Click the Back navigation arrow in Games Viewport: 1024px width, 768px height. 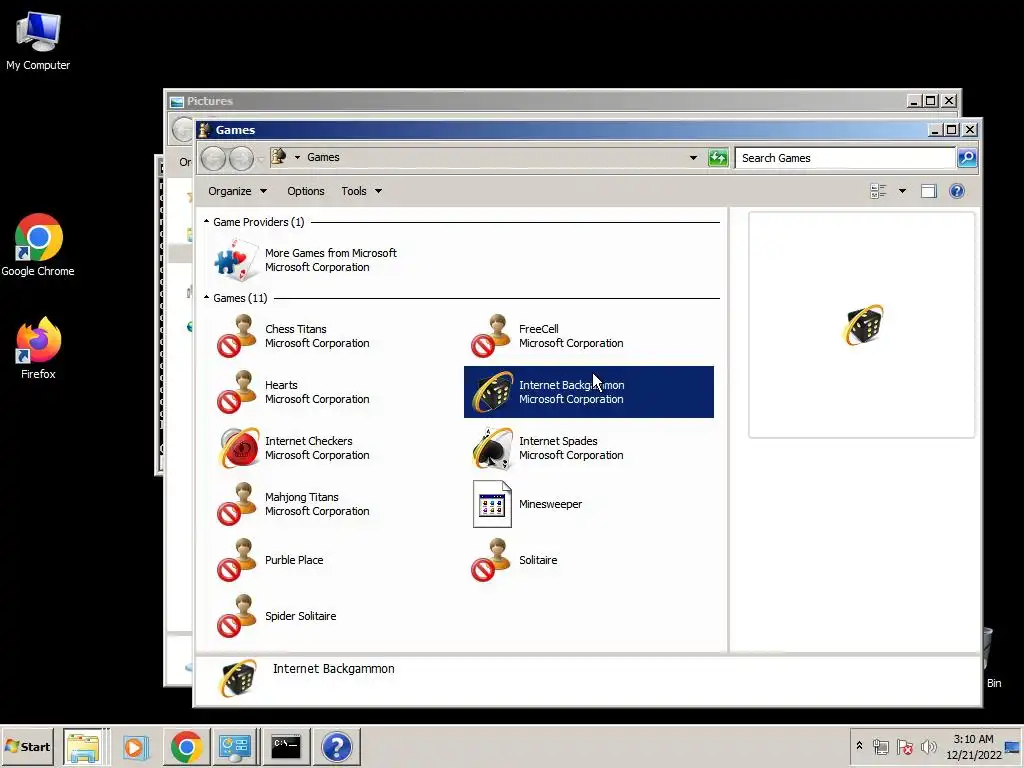[x=214, y=158]
